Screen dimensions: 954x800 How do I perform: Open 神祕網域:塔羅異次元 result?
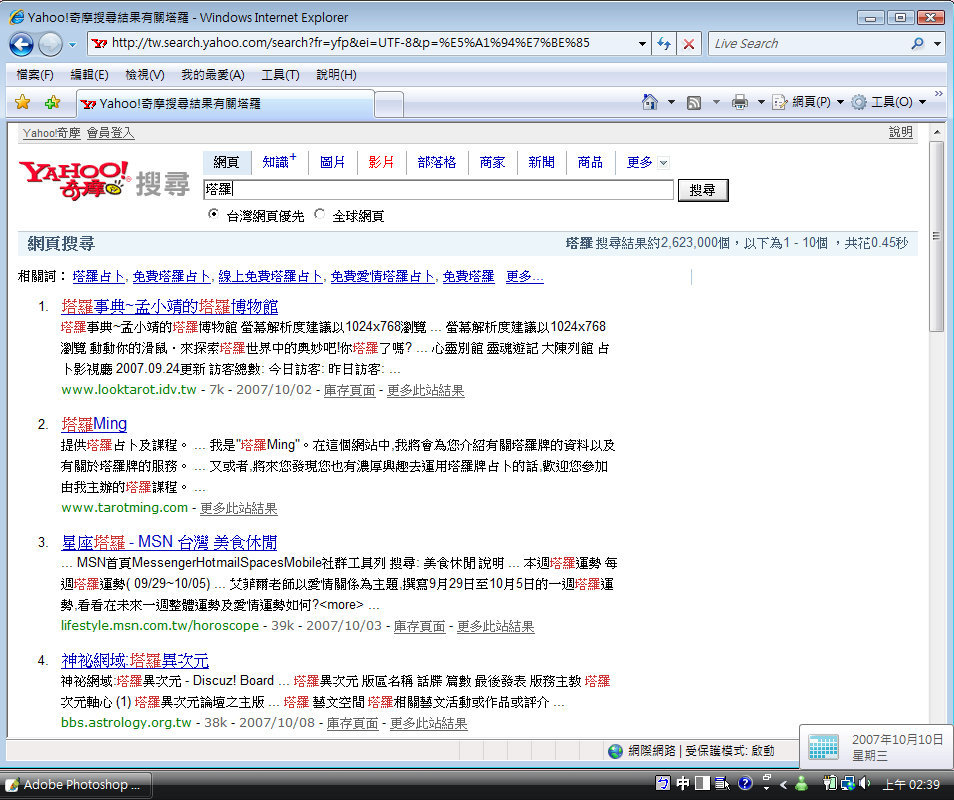(135, 660)
